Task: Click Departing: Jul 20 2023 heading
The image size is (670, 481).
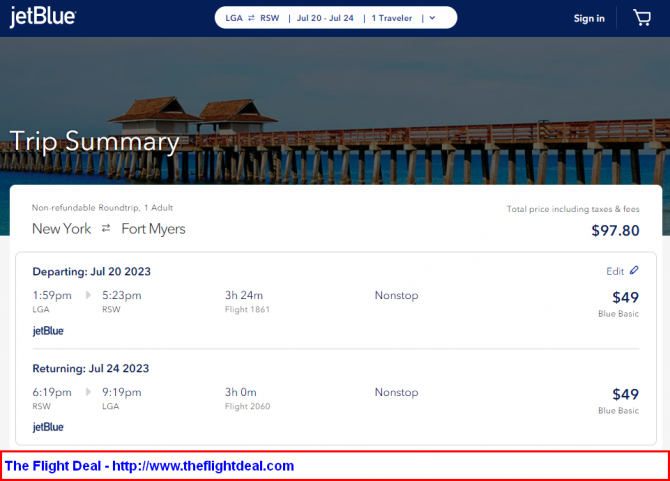Action: point(91,272)
